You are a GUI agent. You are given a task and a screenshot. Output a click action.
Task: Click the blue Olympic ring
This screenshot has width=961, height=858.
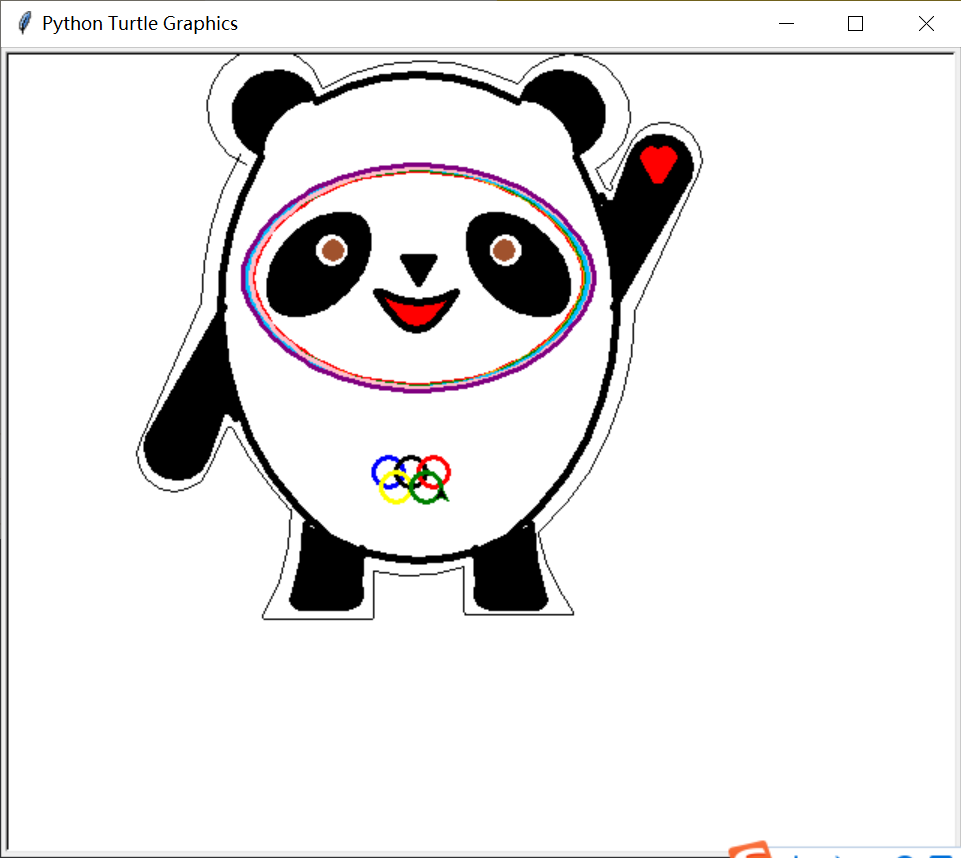tap(387, 472)
